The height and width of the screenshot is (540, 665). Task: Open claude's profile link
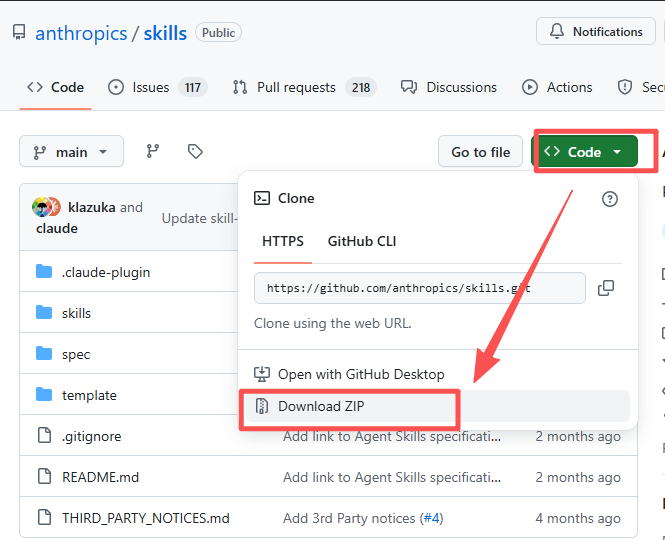click(57, 229)
